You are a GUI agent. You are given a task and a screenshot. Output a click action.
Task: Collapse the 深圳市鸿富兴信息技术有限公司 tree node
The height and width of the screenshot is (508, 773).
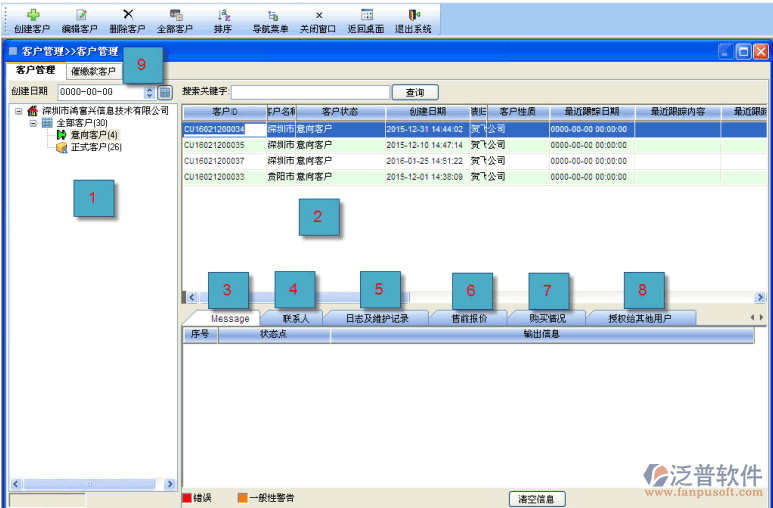(18, 111)
